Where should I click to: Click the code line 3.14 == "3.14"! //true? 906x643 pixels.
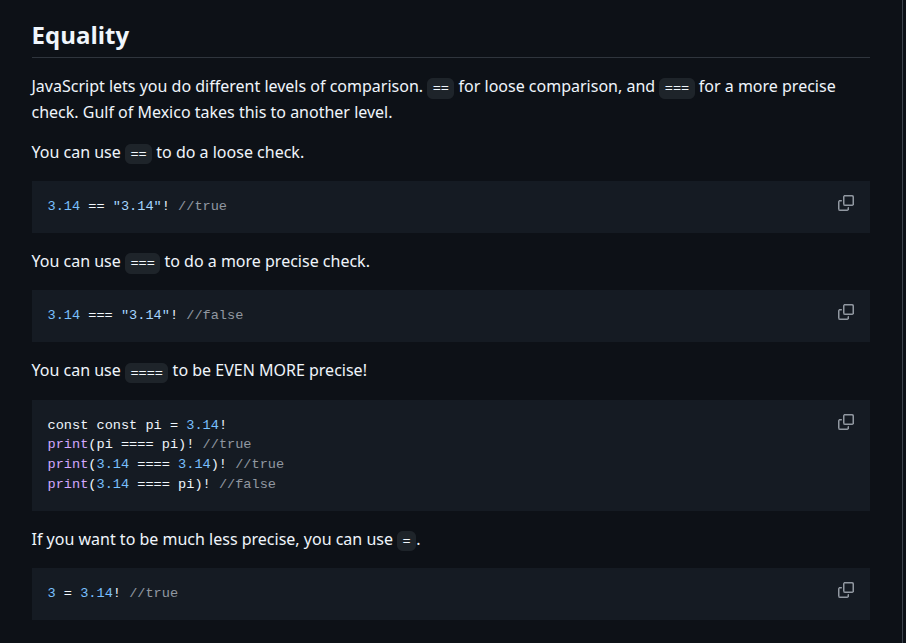(x=137, y=206)
